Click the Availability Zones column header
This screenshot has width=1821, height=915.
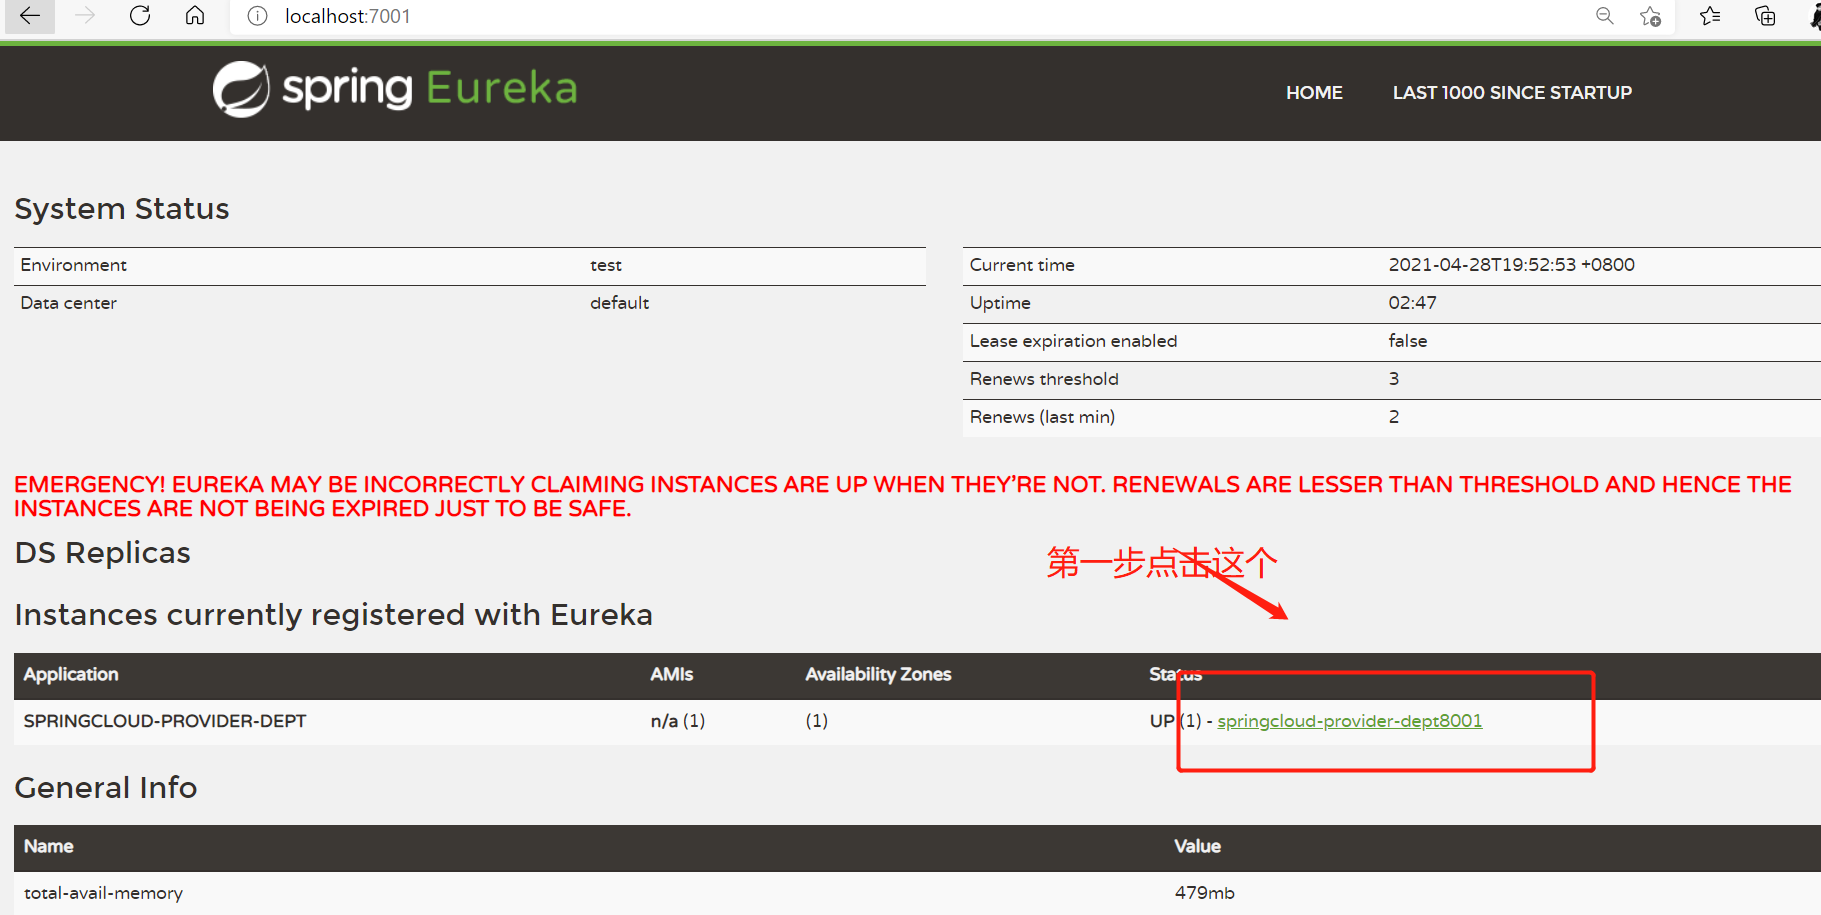878,675
